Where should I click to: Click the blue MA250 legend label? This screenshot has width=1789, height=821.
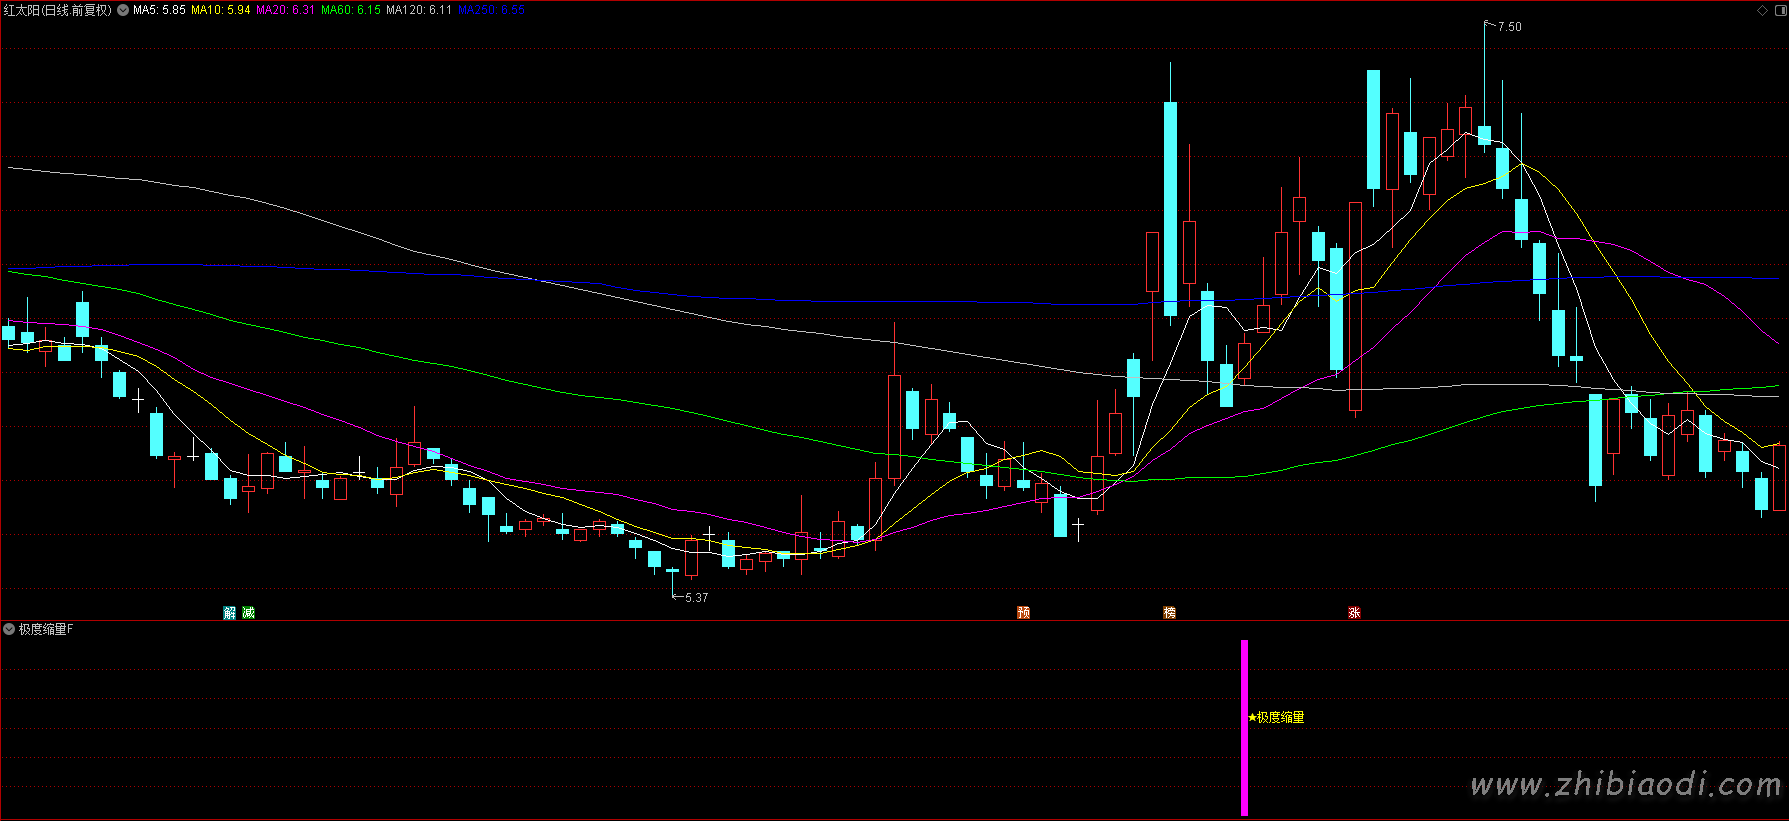click(x=491, y=10)
